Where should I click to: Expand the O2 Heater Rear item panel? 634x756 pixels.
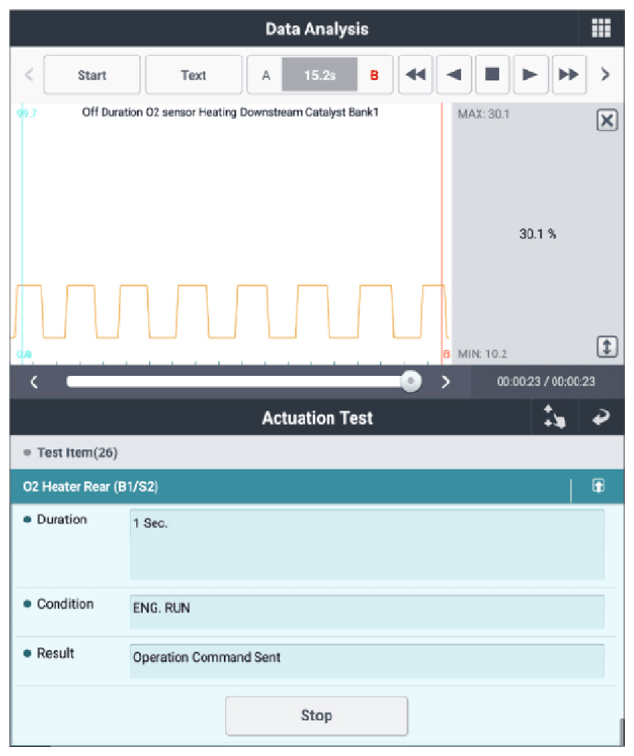pyautogui.click(x=598, y=486)
